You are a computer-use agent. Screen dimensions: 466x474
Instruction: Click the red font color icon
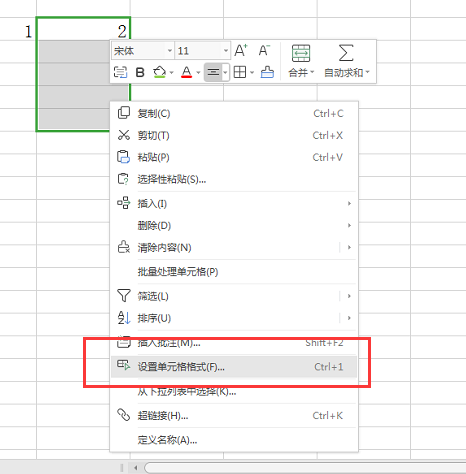click(x=186, y=72)
